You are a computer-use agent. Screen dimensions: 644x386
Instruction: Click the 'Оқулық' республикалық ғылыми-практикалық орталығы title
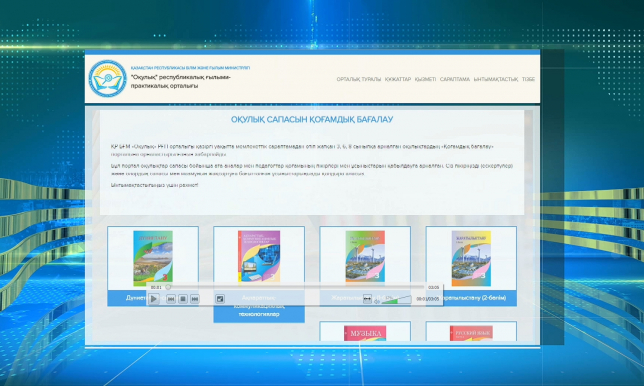point(181,81)
